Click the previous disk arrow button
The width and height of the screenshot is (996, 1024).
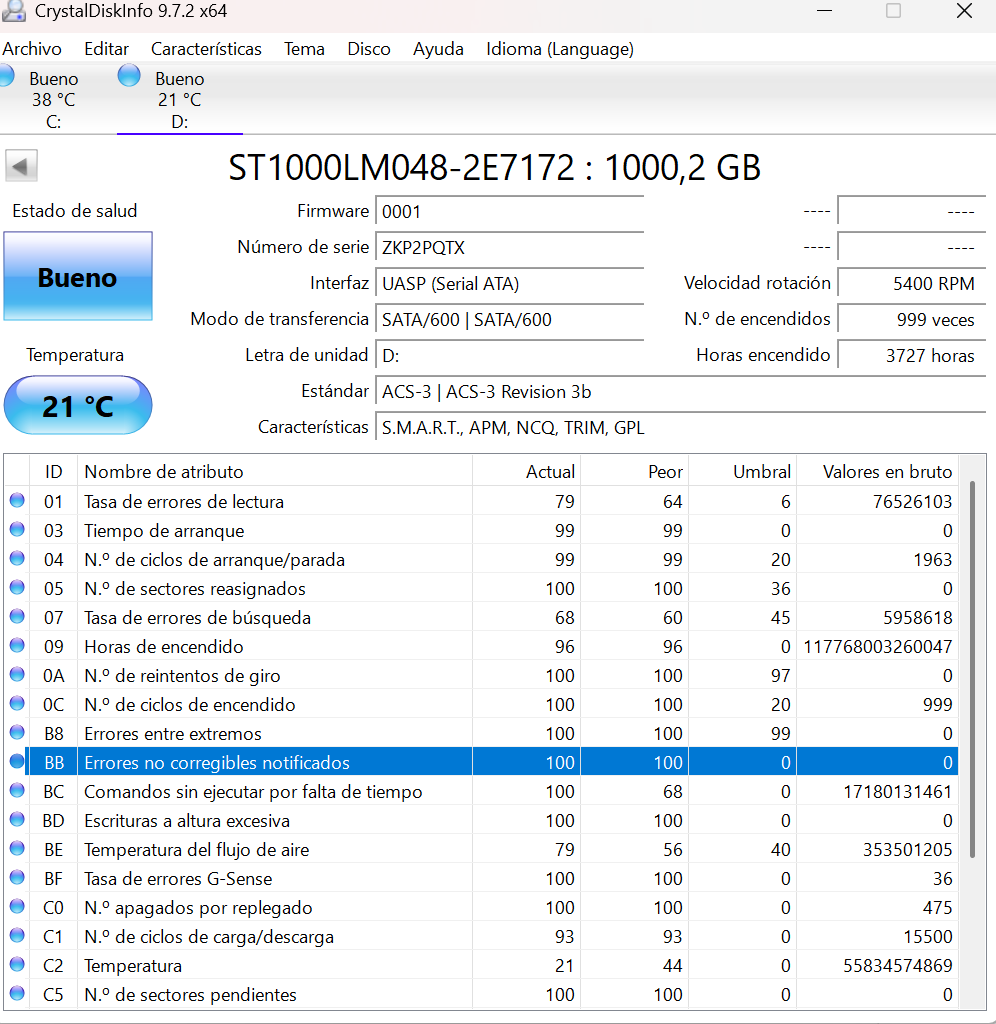coord(22,166)
